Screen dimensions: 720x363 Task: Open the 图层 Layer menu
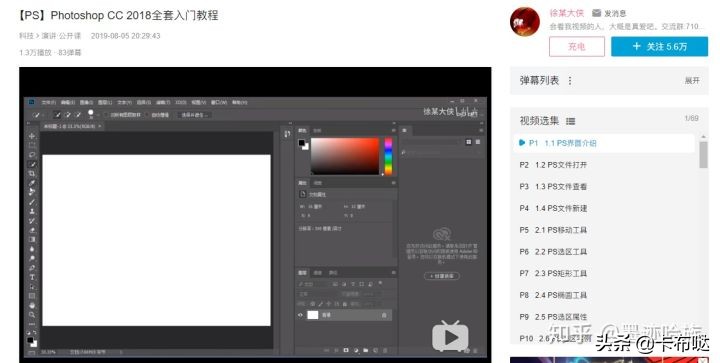click(105, 102)
